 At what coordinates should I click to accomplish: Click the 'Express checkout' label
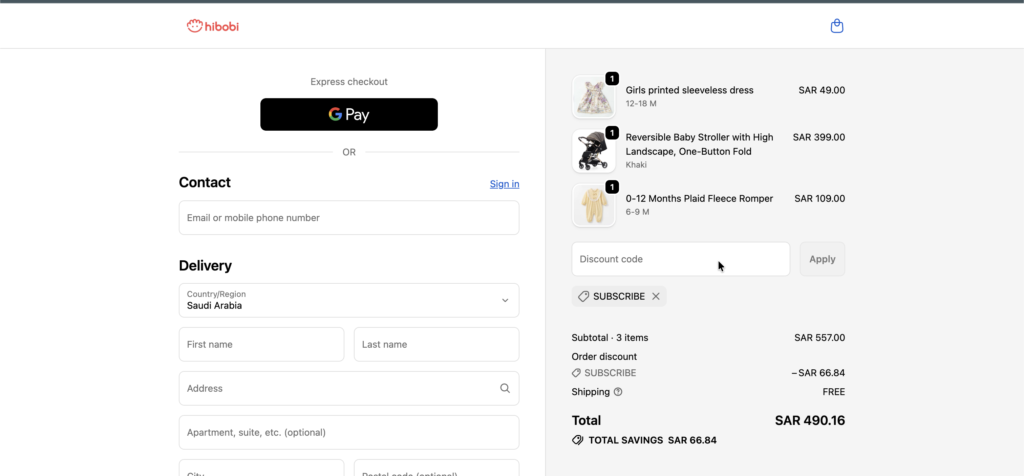(349, 82)
